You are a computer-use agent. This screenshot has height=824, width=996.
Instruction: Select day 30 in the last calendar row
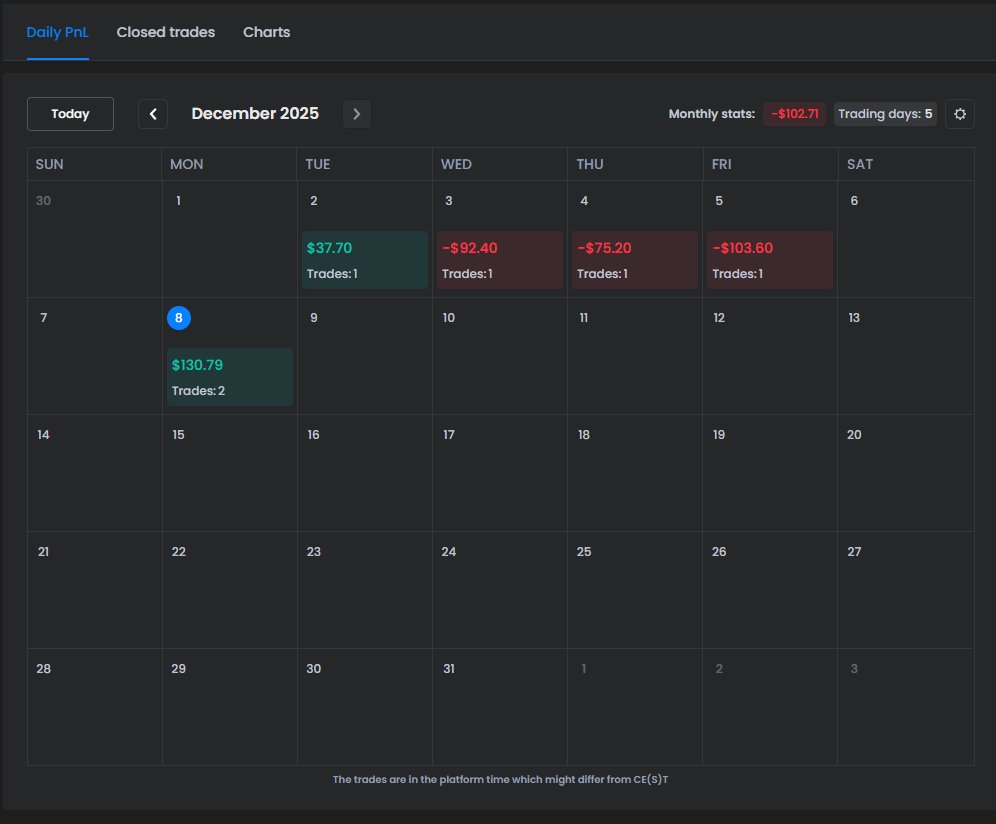313,668
